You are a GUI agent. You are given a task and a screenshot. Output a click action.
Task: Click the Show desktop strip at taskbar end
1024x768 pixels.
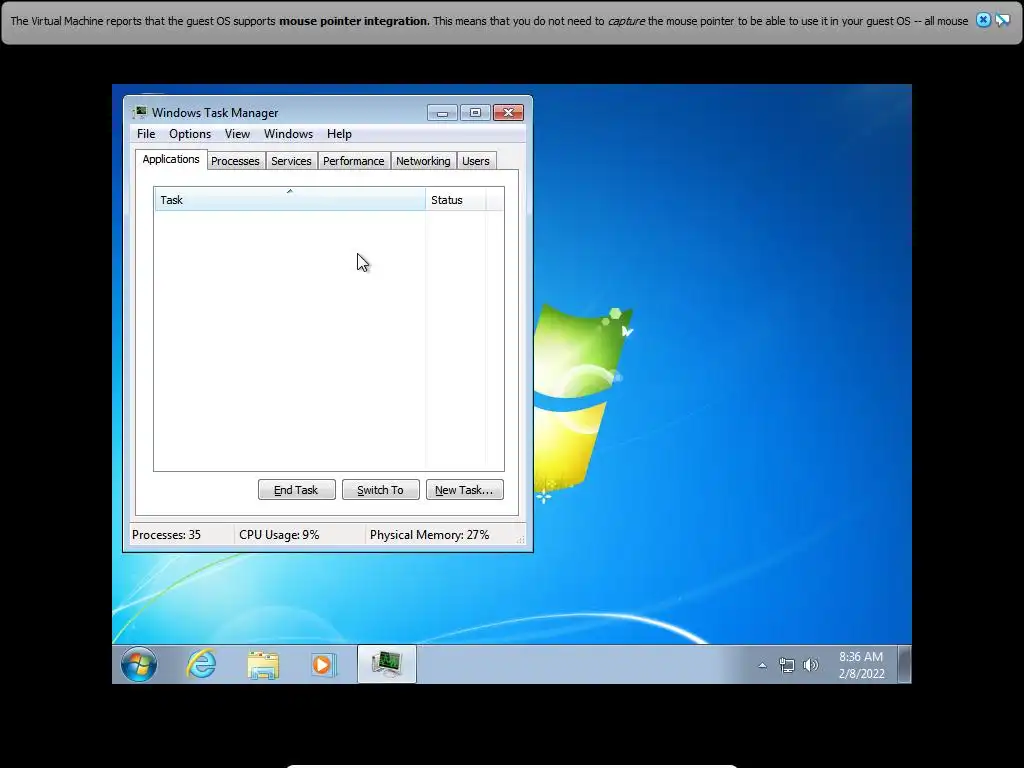pos(904,664)
